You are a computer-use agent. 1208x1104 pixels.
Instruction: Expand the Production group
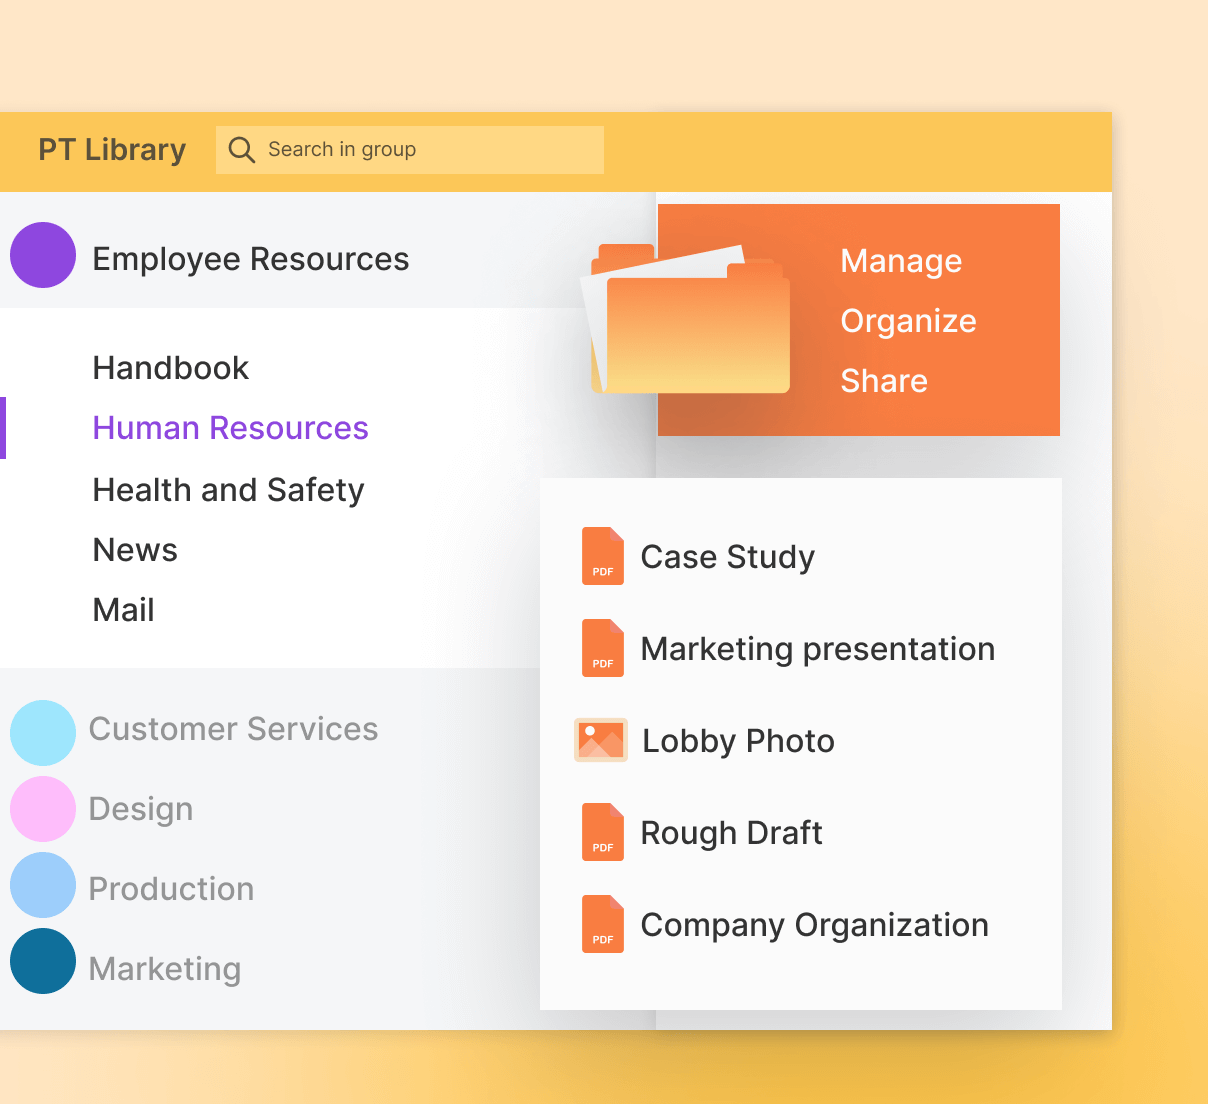click(171, 887)
